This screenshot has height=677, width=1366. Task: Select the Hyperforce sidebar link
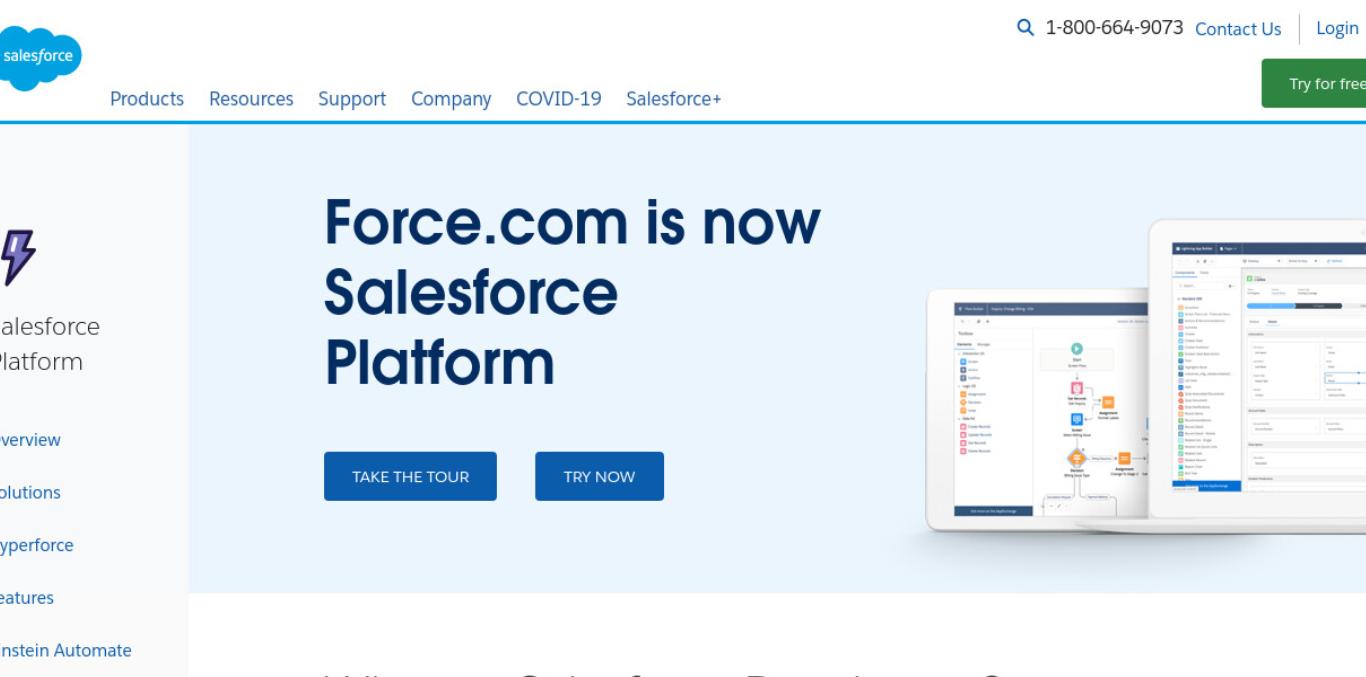[x=36, y=546]
